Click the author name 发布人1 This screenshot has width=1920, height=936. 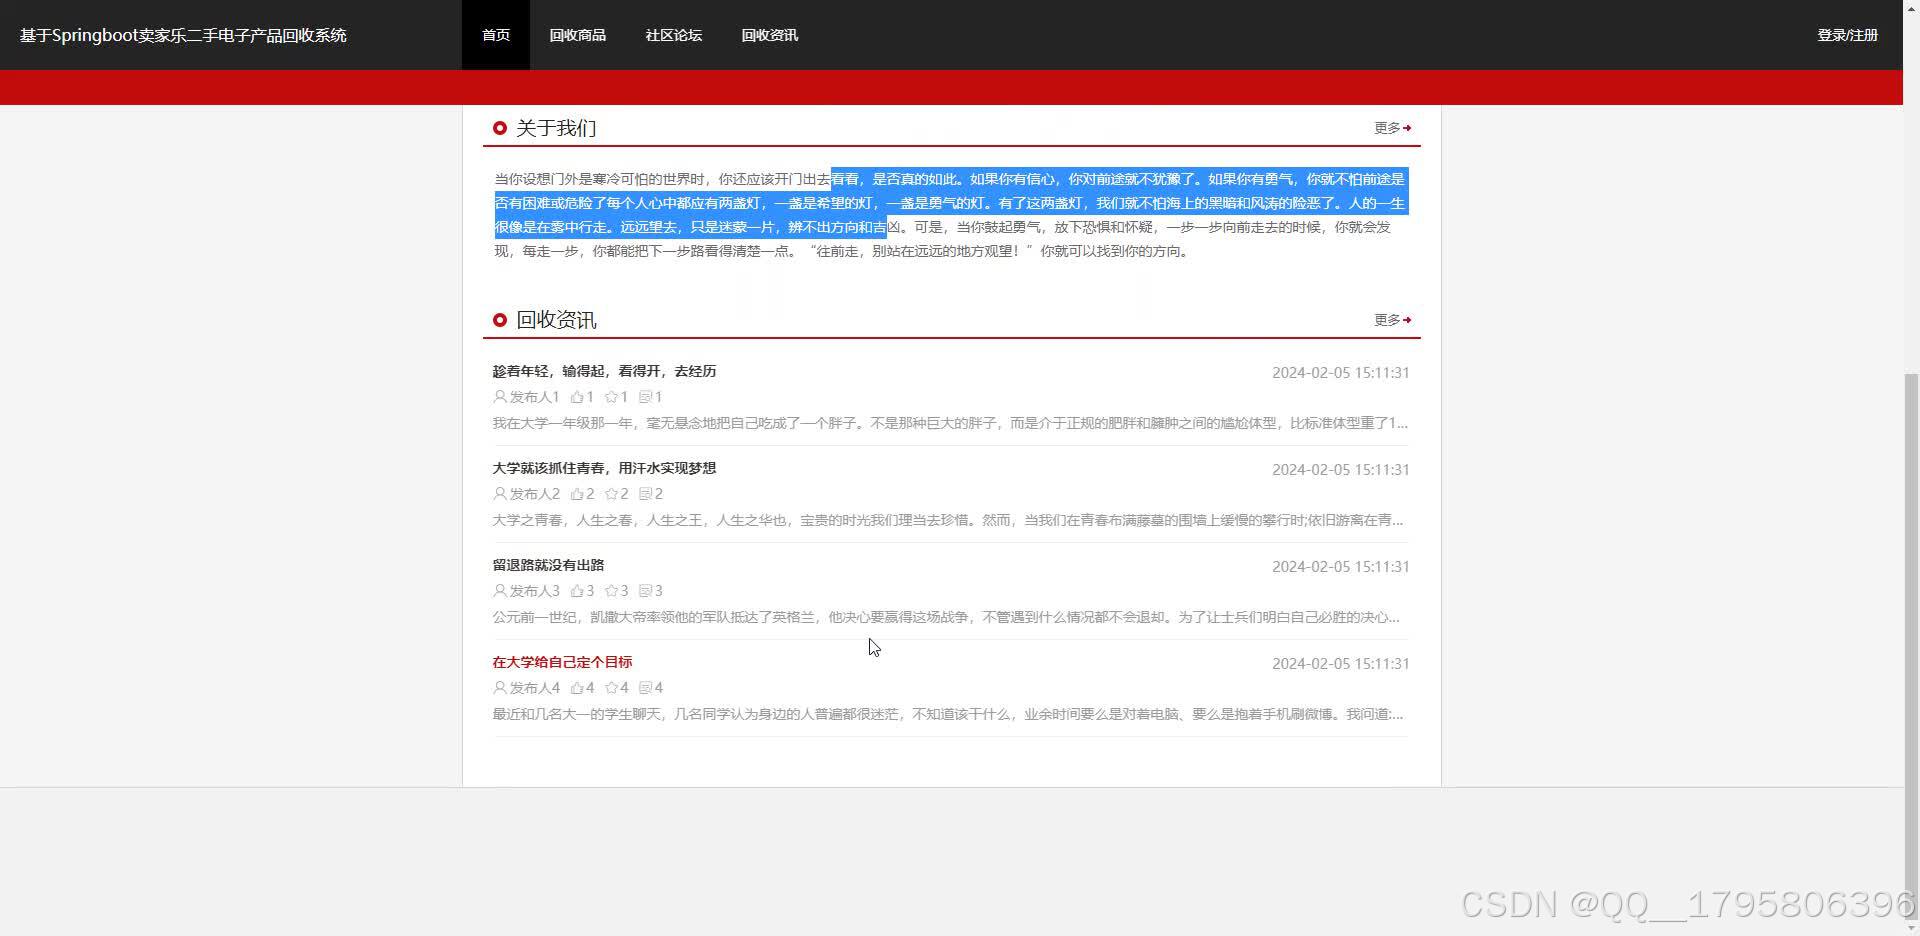pos(535,397)
